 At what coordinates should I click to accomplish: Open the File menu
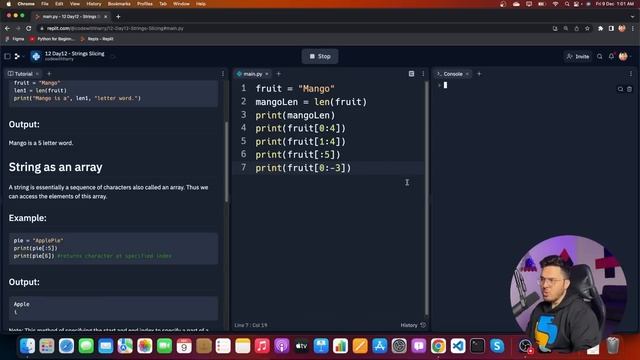tap(45, 4)
